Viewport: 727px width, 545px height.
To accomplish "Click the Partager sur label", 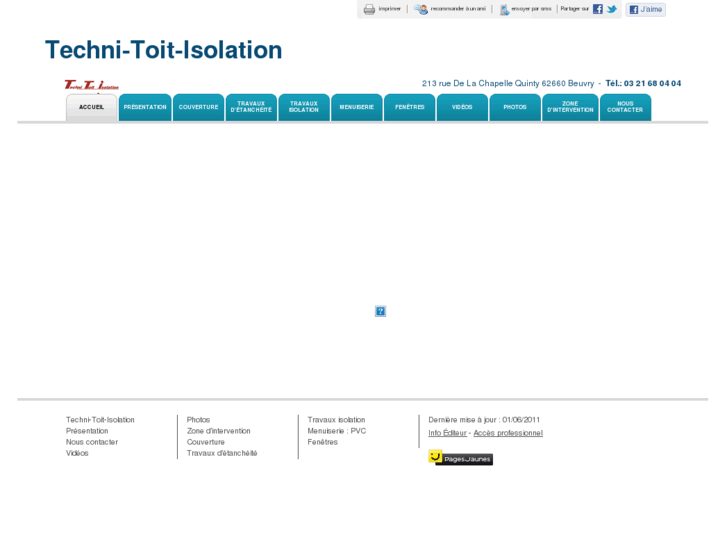I will 574,9.
